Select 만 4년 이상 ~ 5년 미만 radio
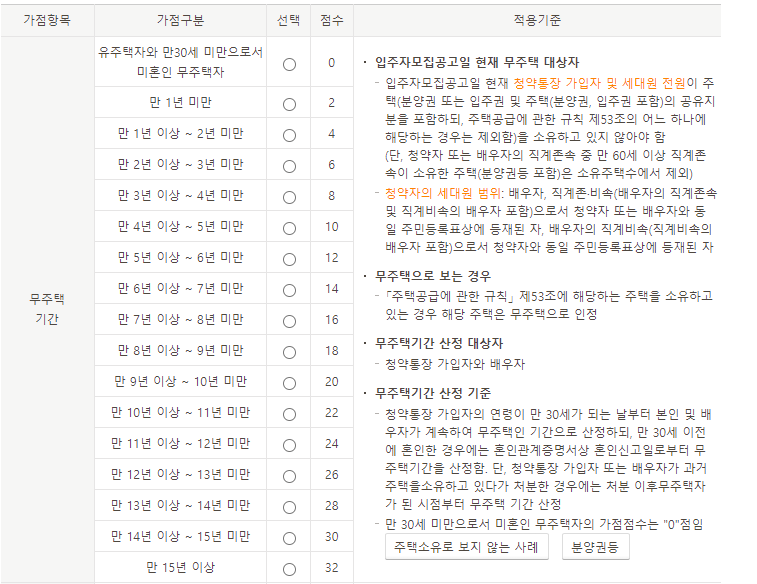 point(289,227)
